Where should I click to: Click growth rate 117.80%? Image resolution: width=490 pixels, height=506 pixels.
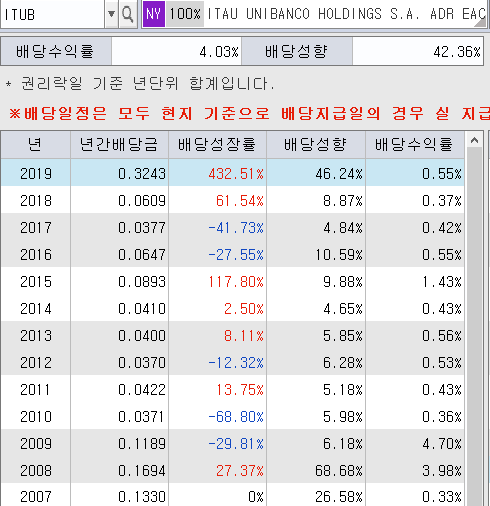236,282
